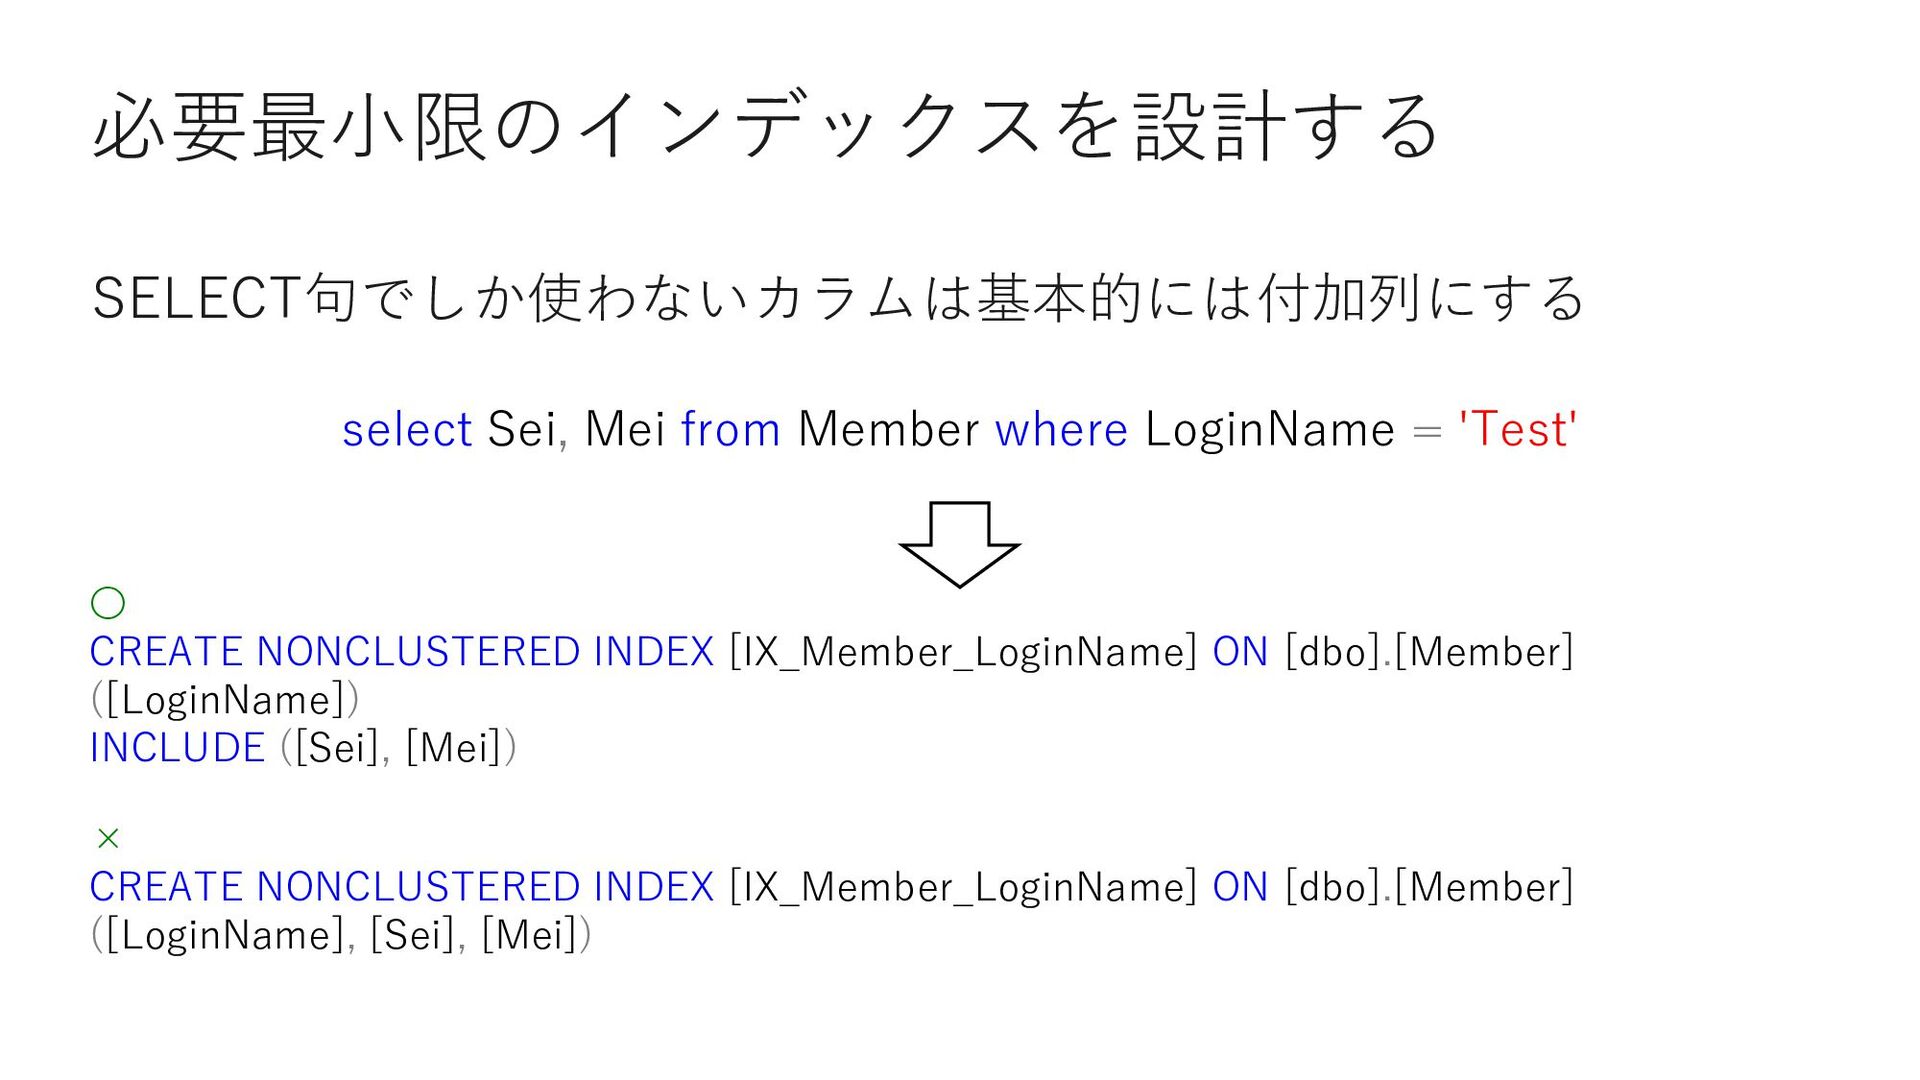Click the red 'Test' string literal

1518,430
